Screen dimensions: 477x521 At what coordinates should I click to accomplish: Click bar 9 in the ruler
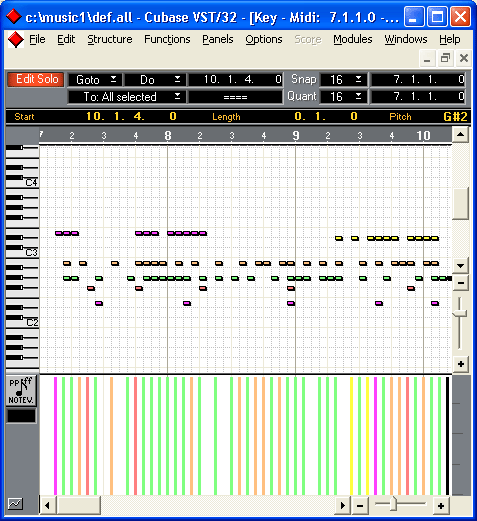point(296,136)
